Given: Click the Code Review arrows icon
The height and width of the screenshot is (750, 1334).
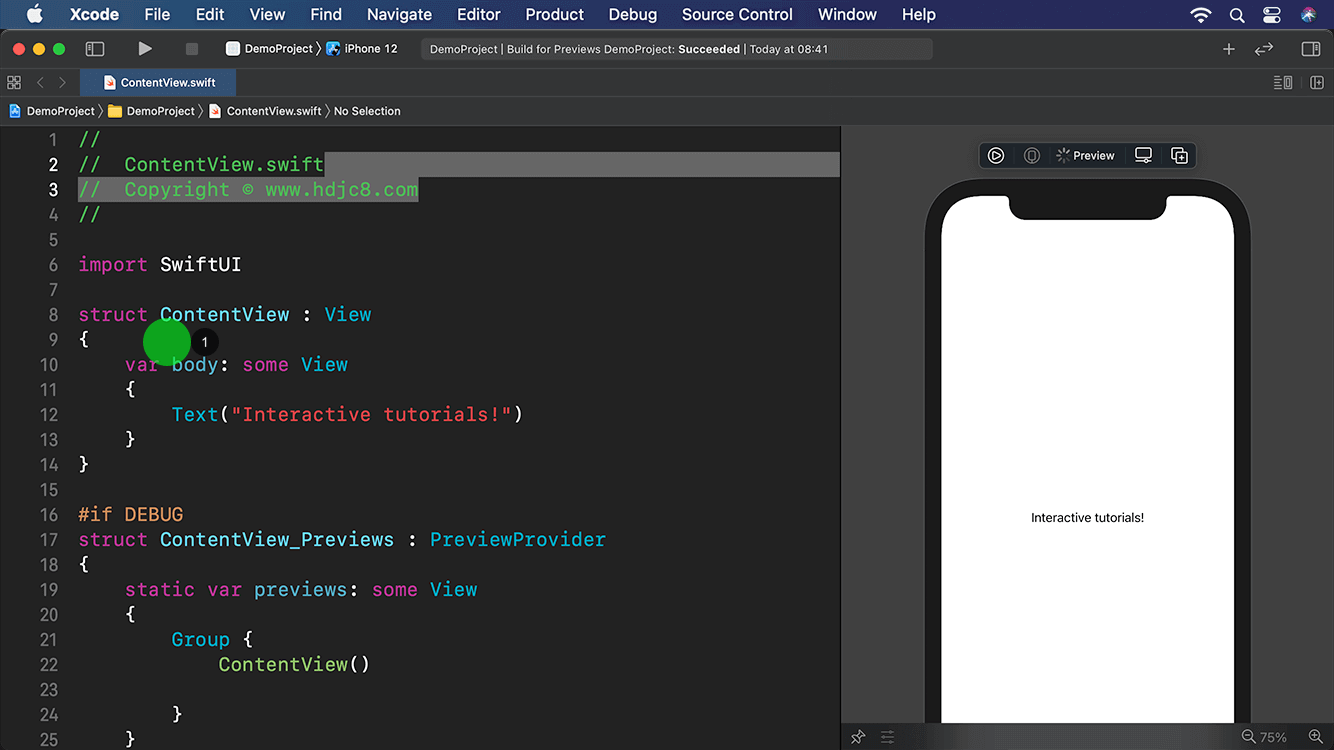Looking at the screenshot, I should pos(1264,48).
